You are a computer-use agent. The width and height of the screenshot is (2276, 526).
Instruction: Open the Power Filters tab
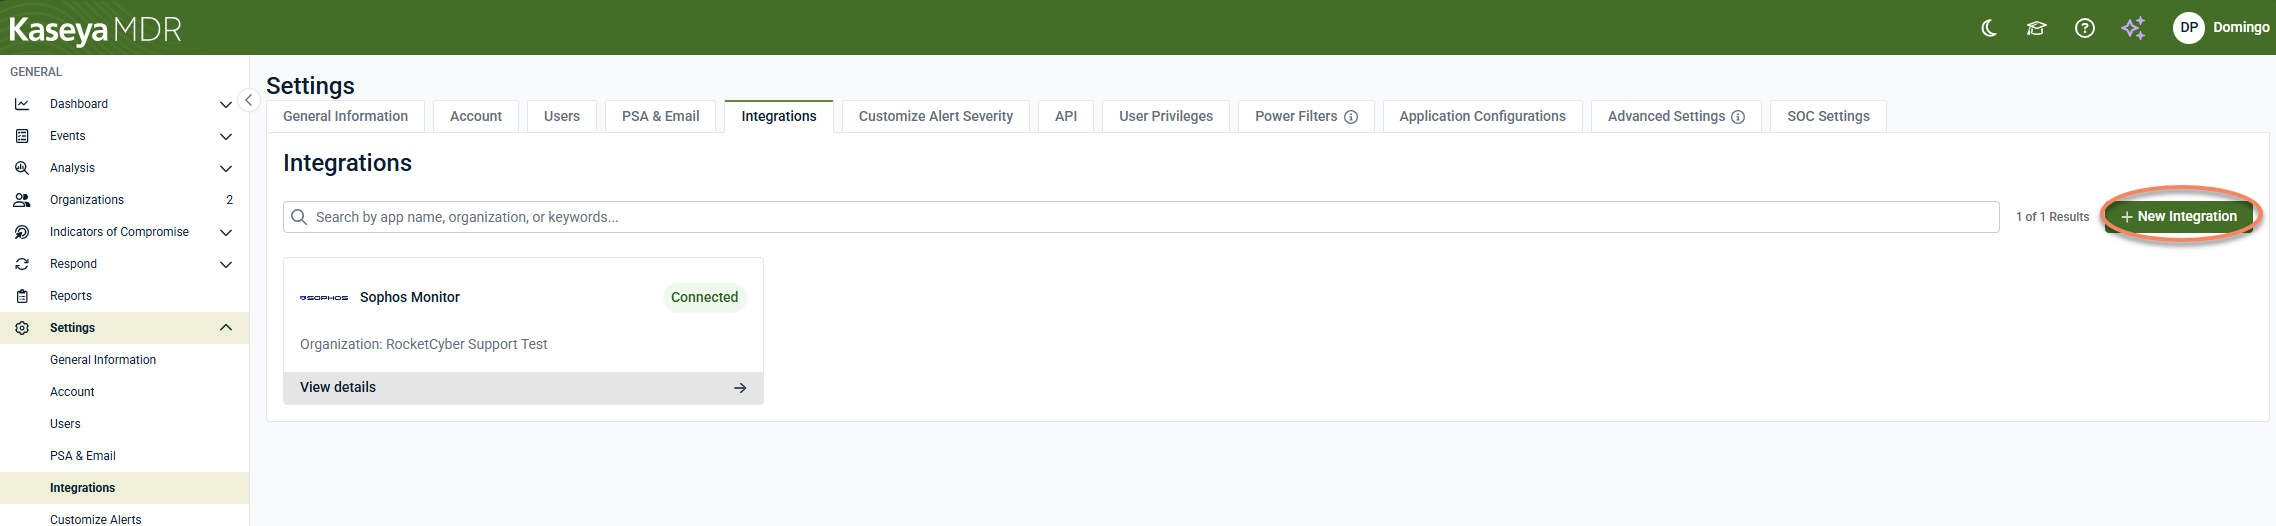click(1306, 116)
